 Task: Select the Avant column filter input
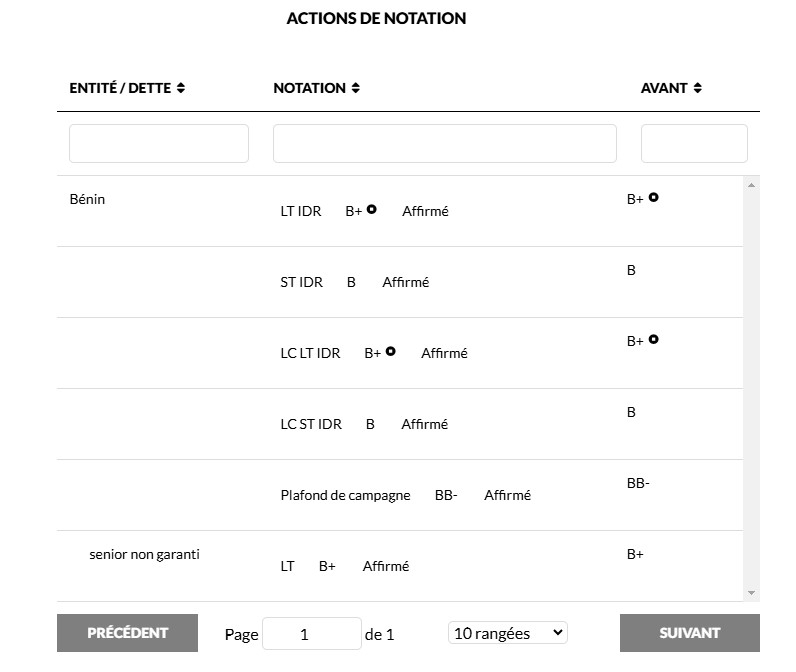point(693,143)
